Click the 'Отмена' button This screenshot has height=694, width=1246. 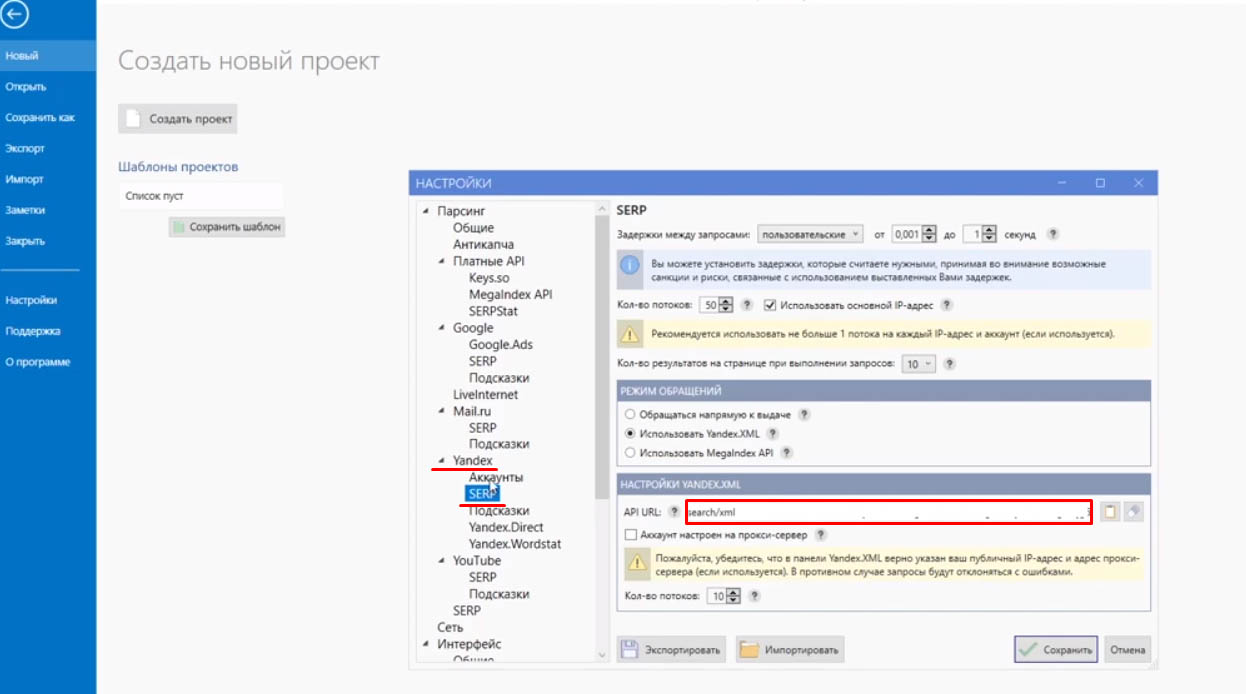click(x=1127, y=649)
